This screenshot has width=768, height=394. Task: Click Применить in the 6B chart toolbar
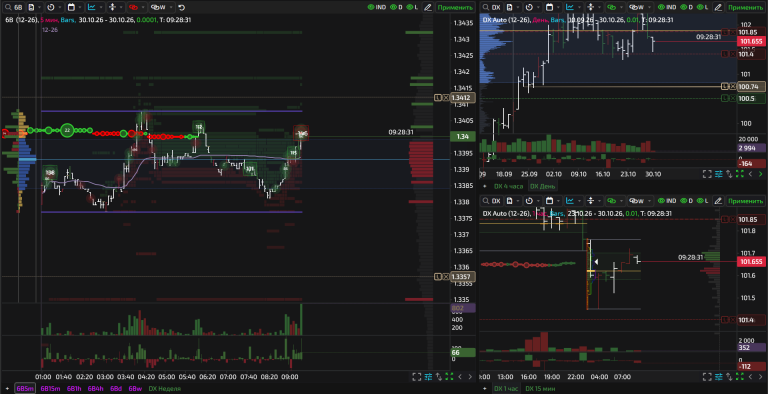coord(455,7)
